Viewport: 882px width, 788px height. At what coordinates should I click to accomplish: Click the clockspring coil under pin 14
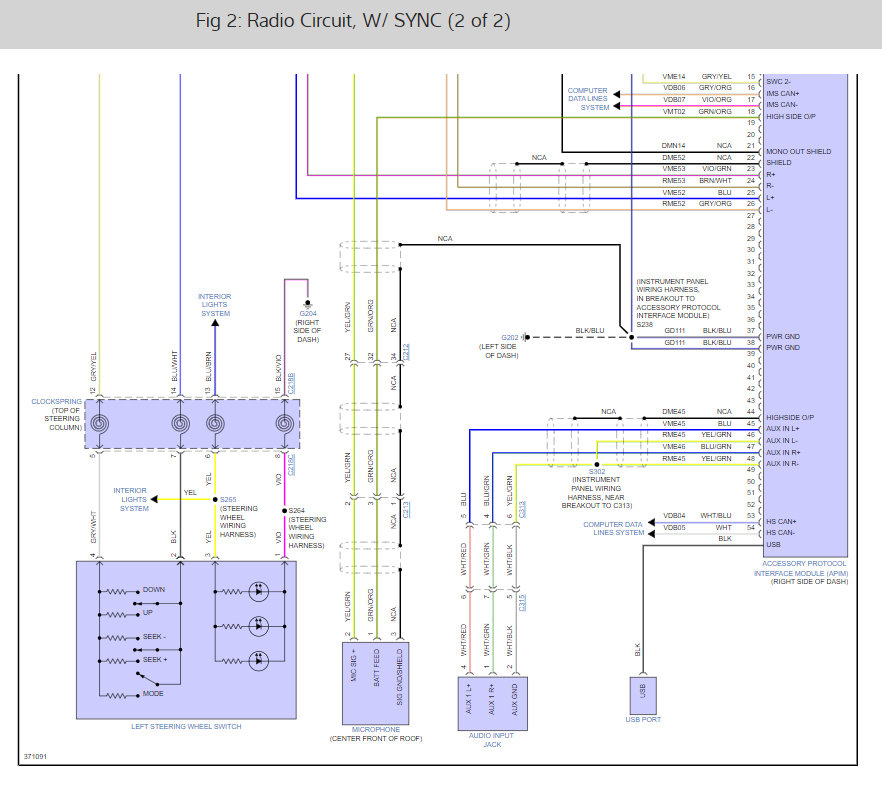coord(181,424)
